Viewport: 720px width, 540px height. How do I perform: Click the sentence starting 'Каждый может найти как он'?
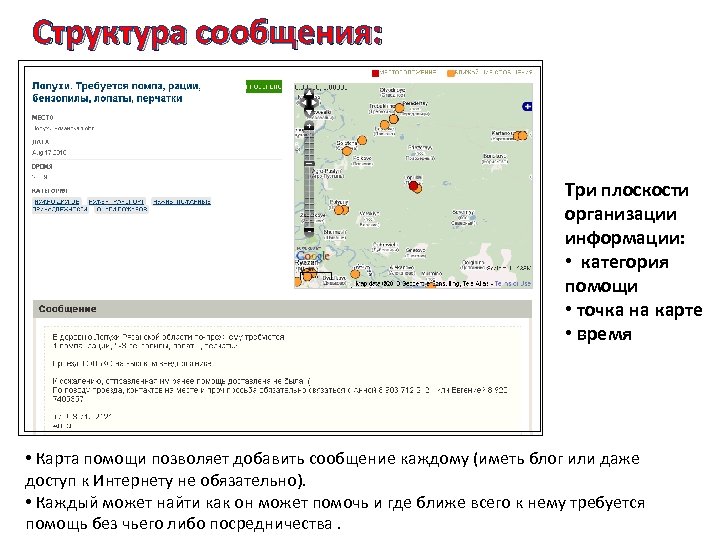[335, 513]
